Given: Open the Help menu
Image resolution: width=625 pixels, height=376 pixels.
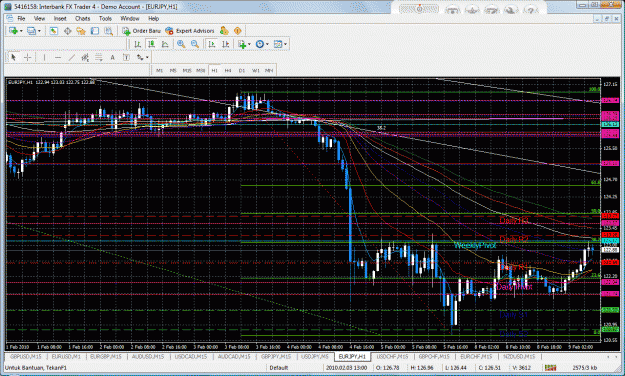Looking at the screenshot, I should pyautogui.click(x=153, y=18).
